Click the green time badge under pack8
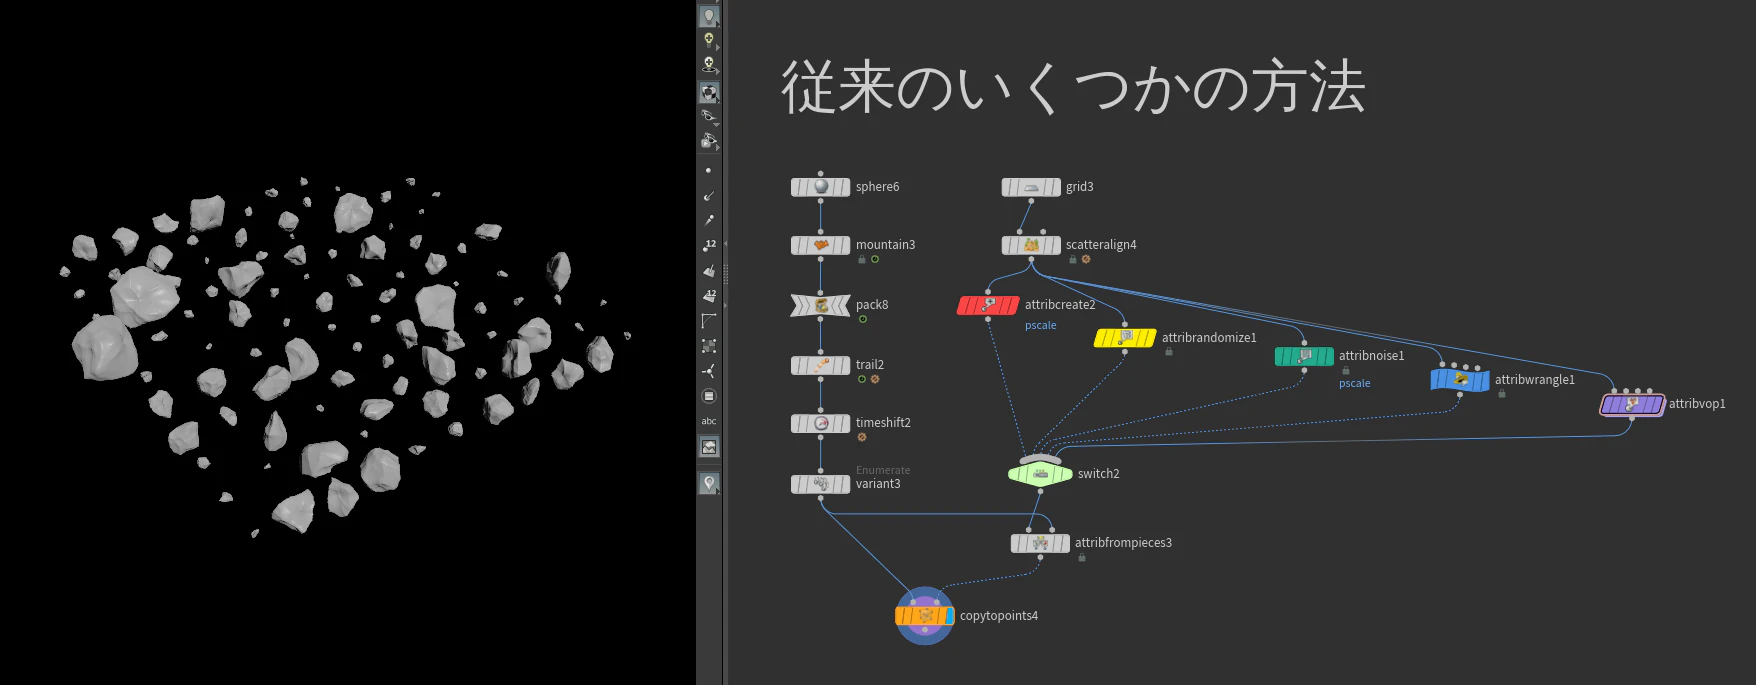This screenshot has width=1756, height=685. 863,320
